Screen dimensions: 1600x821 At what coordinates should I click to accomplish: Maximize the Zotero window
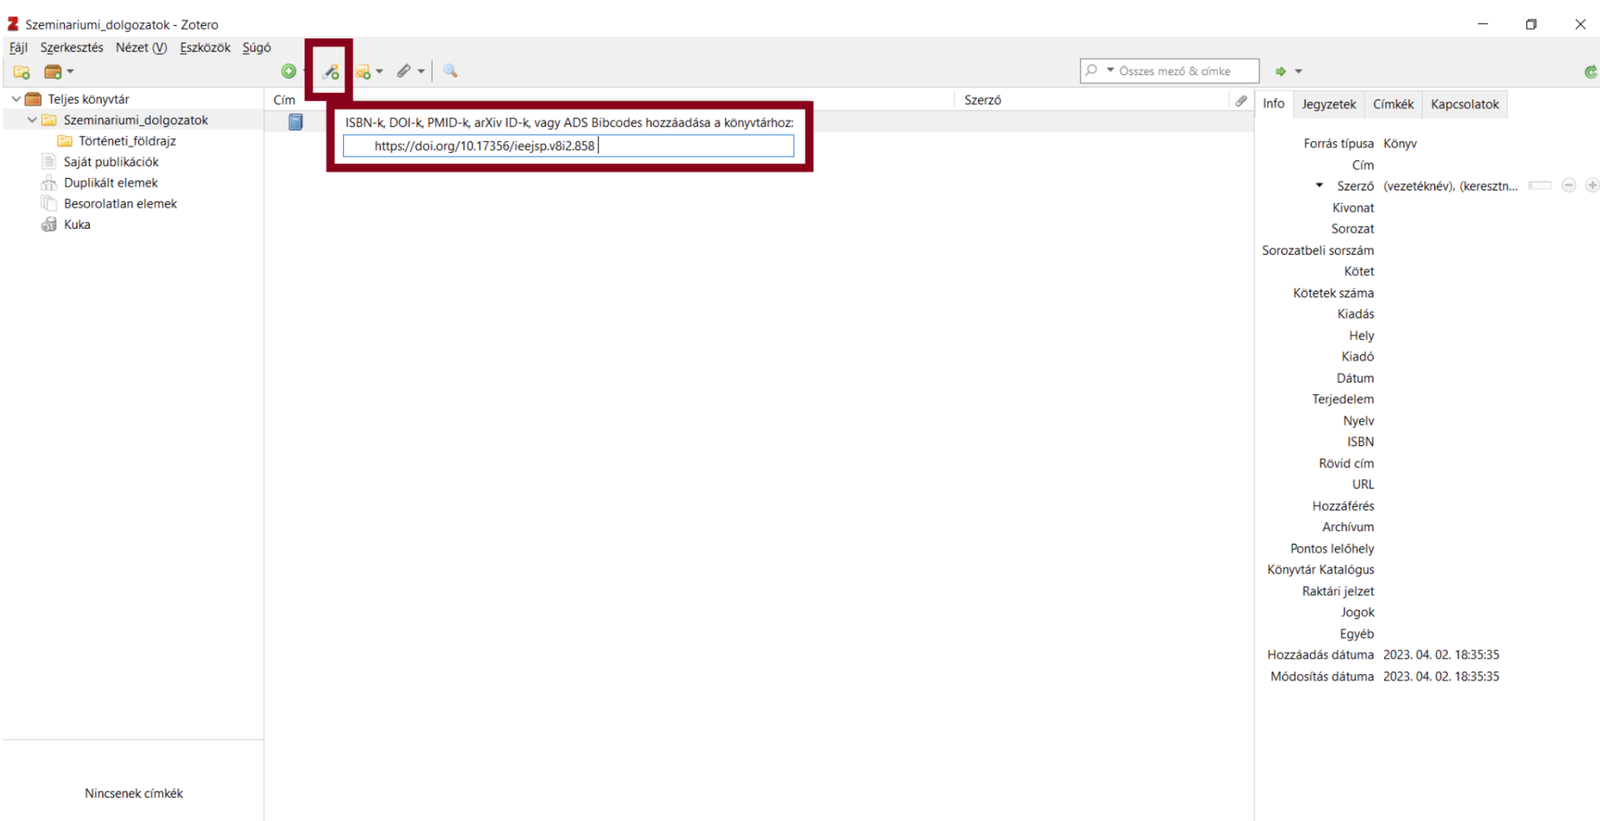(x=1531, y=24)
